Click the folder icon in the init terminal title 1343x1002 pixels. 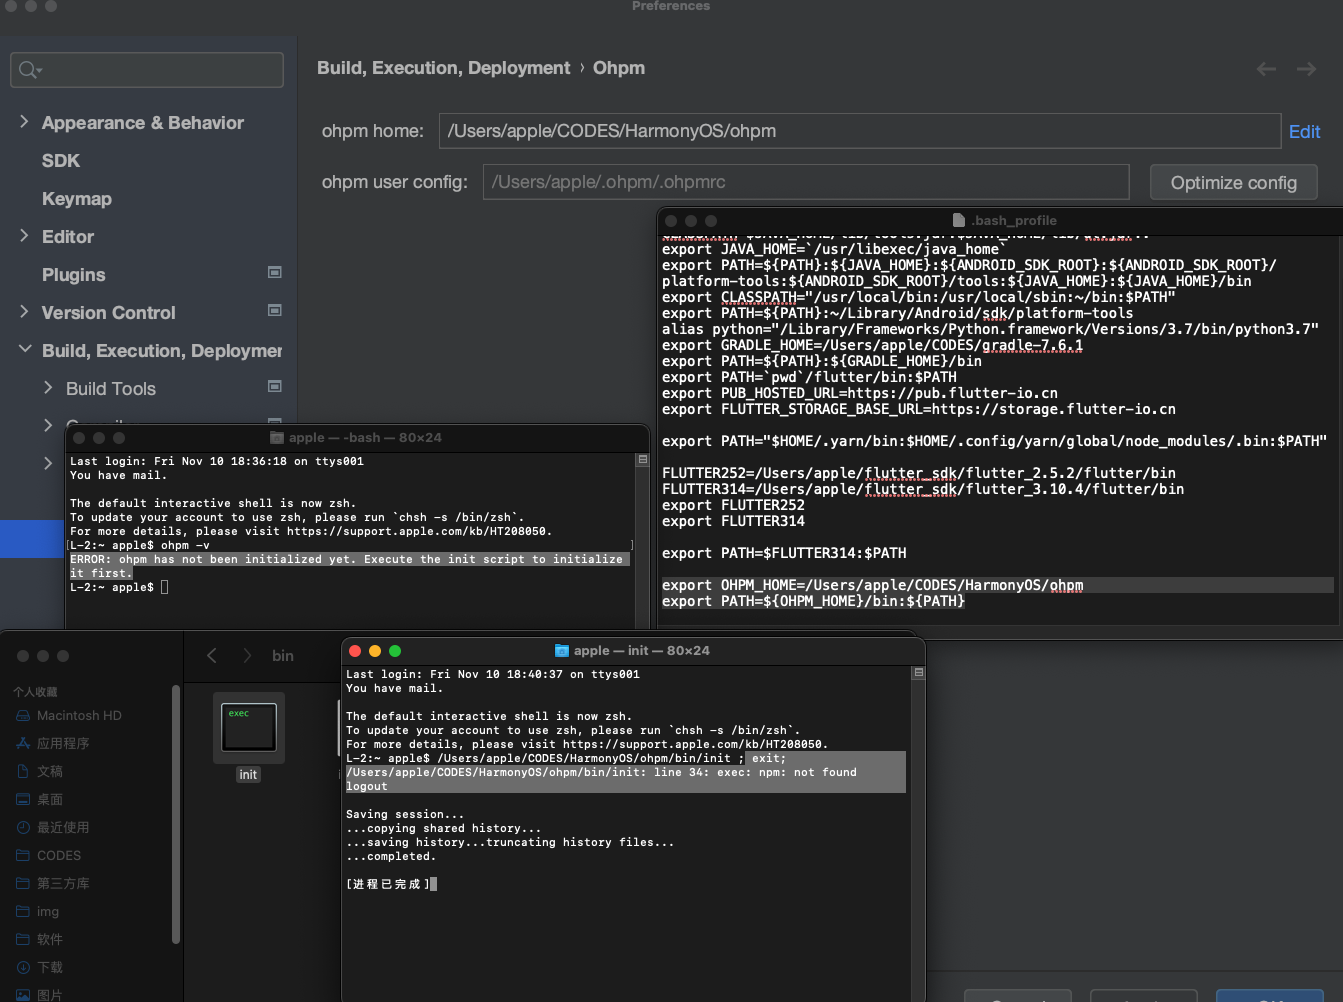click(x=561, y=651)
